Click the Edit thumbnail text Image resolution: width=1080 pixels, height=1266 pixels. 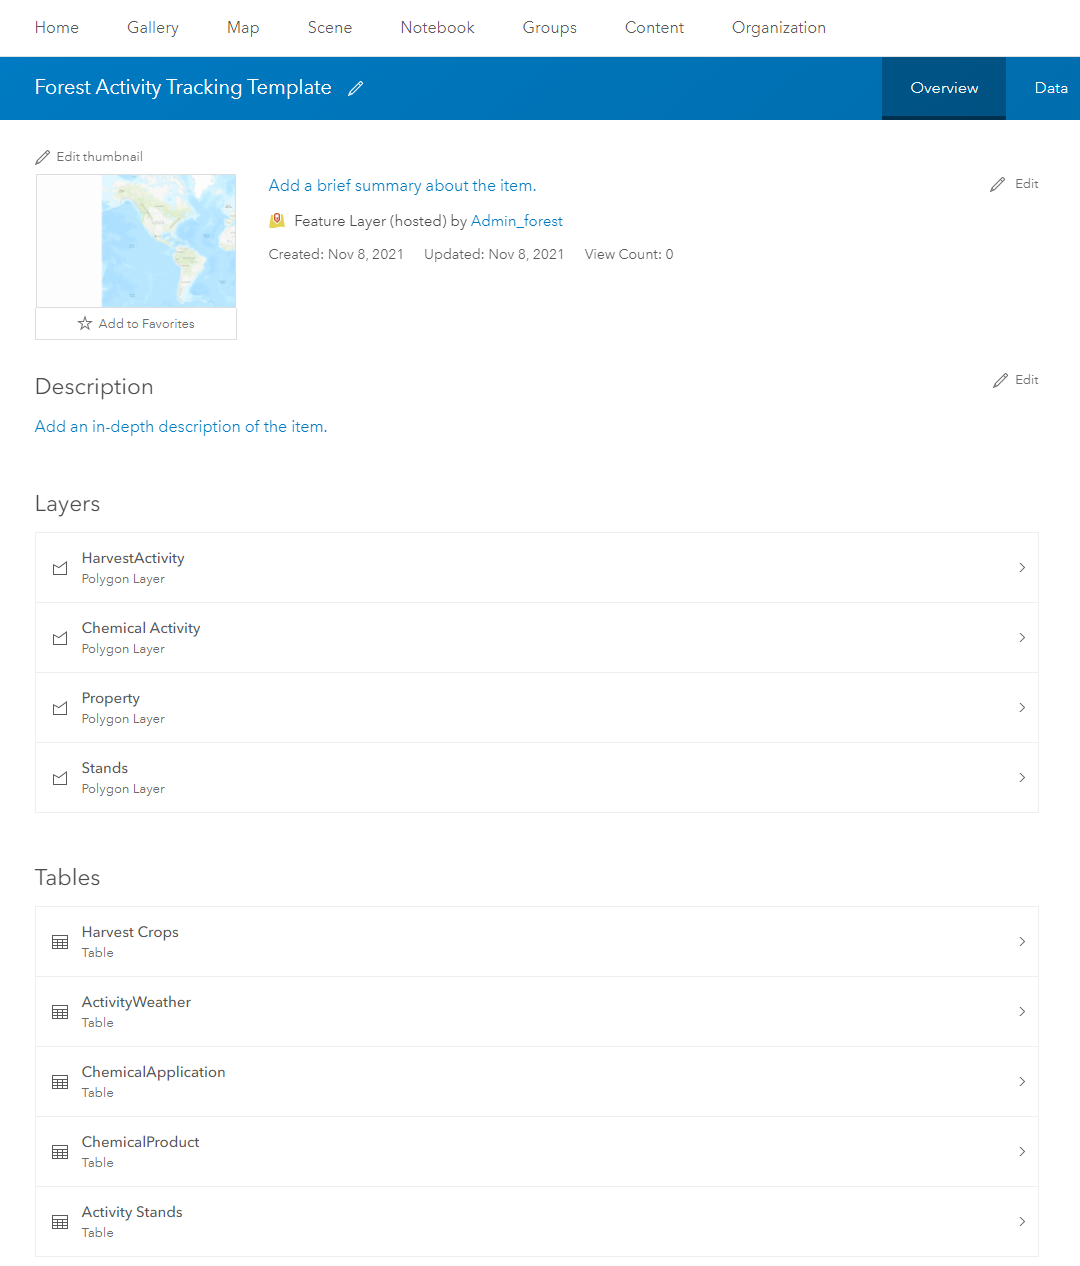(100, 157)
